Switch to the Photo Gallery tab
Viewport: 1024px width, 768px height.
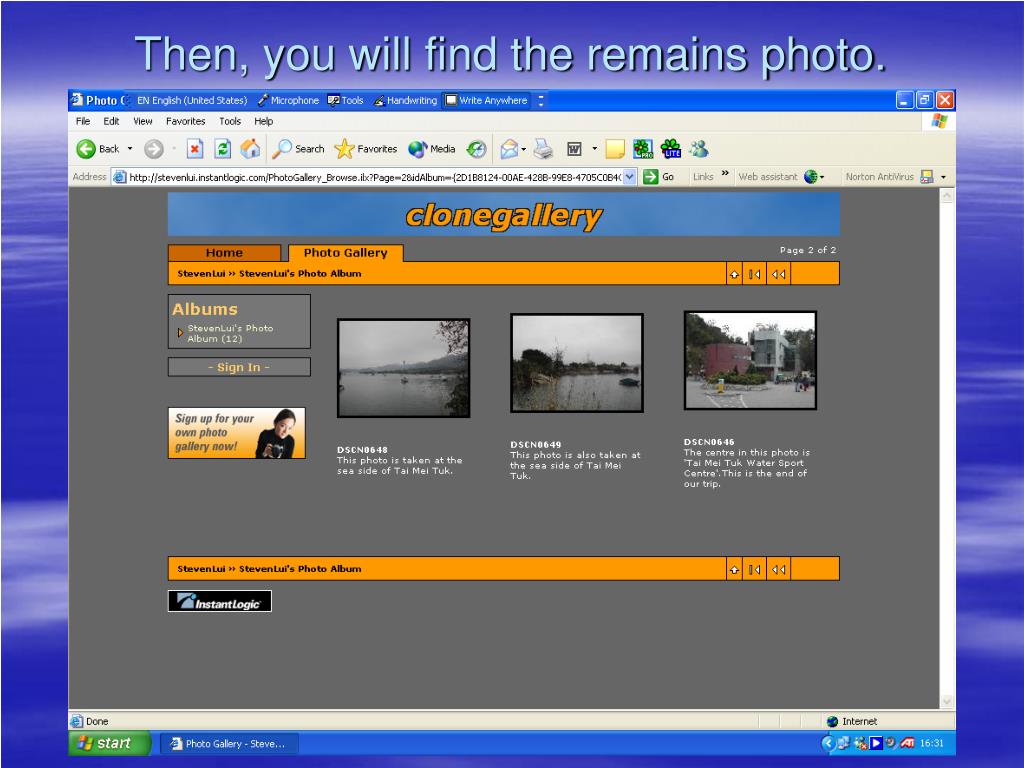345,253
